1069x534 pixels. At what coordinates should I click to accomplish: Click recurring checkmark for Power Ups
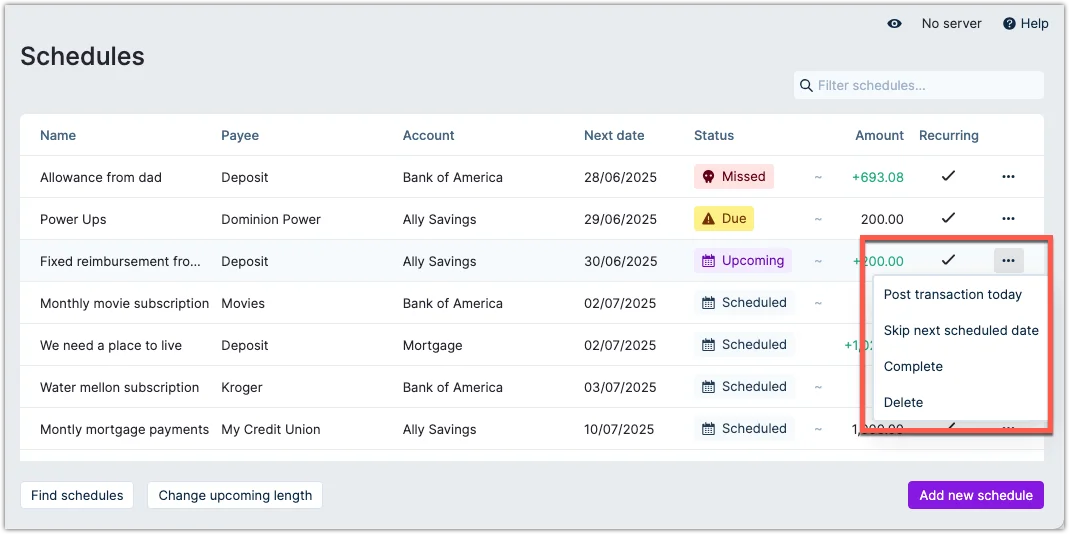pos(948,219)
